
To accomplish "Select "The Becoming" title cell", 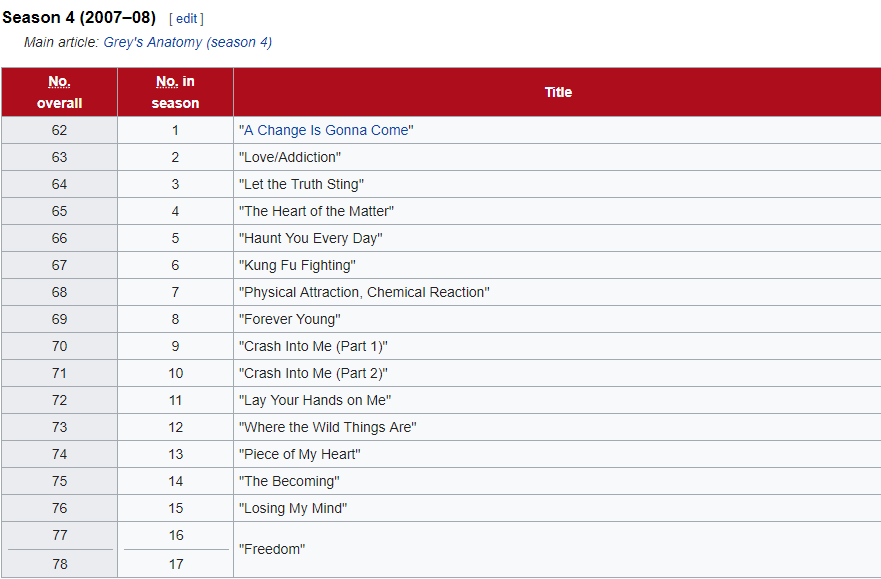I will click(x=557, y=481).
